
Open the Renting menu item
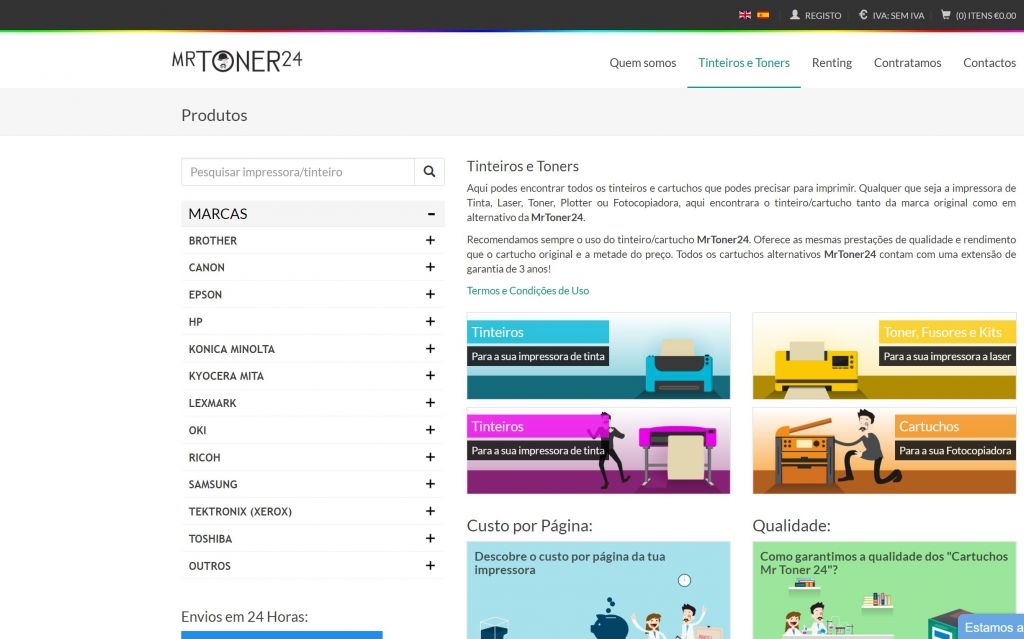tap(831, 62)
